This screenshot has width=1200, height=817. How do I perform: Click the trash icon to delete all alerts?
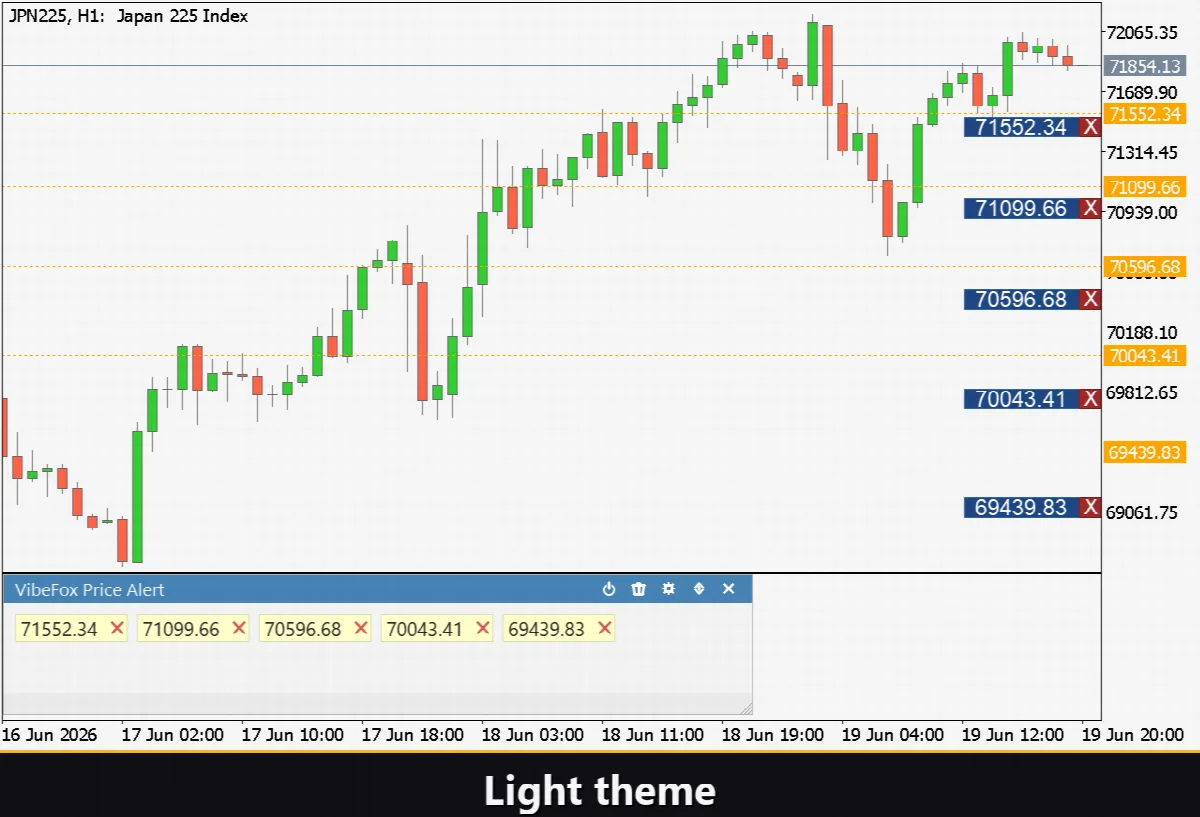pyautogui.click(x=639, y=589)
